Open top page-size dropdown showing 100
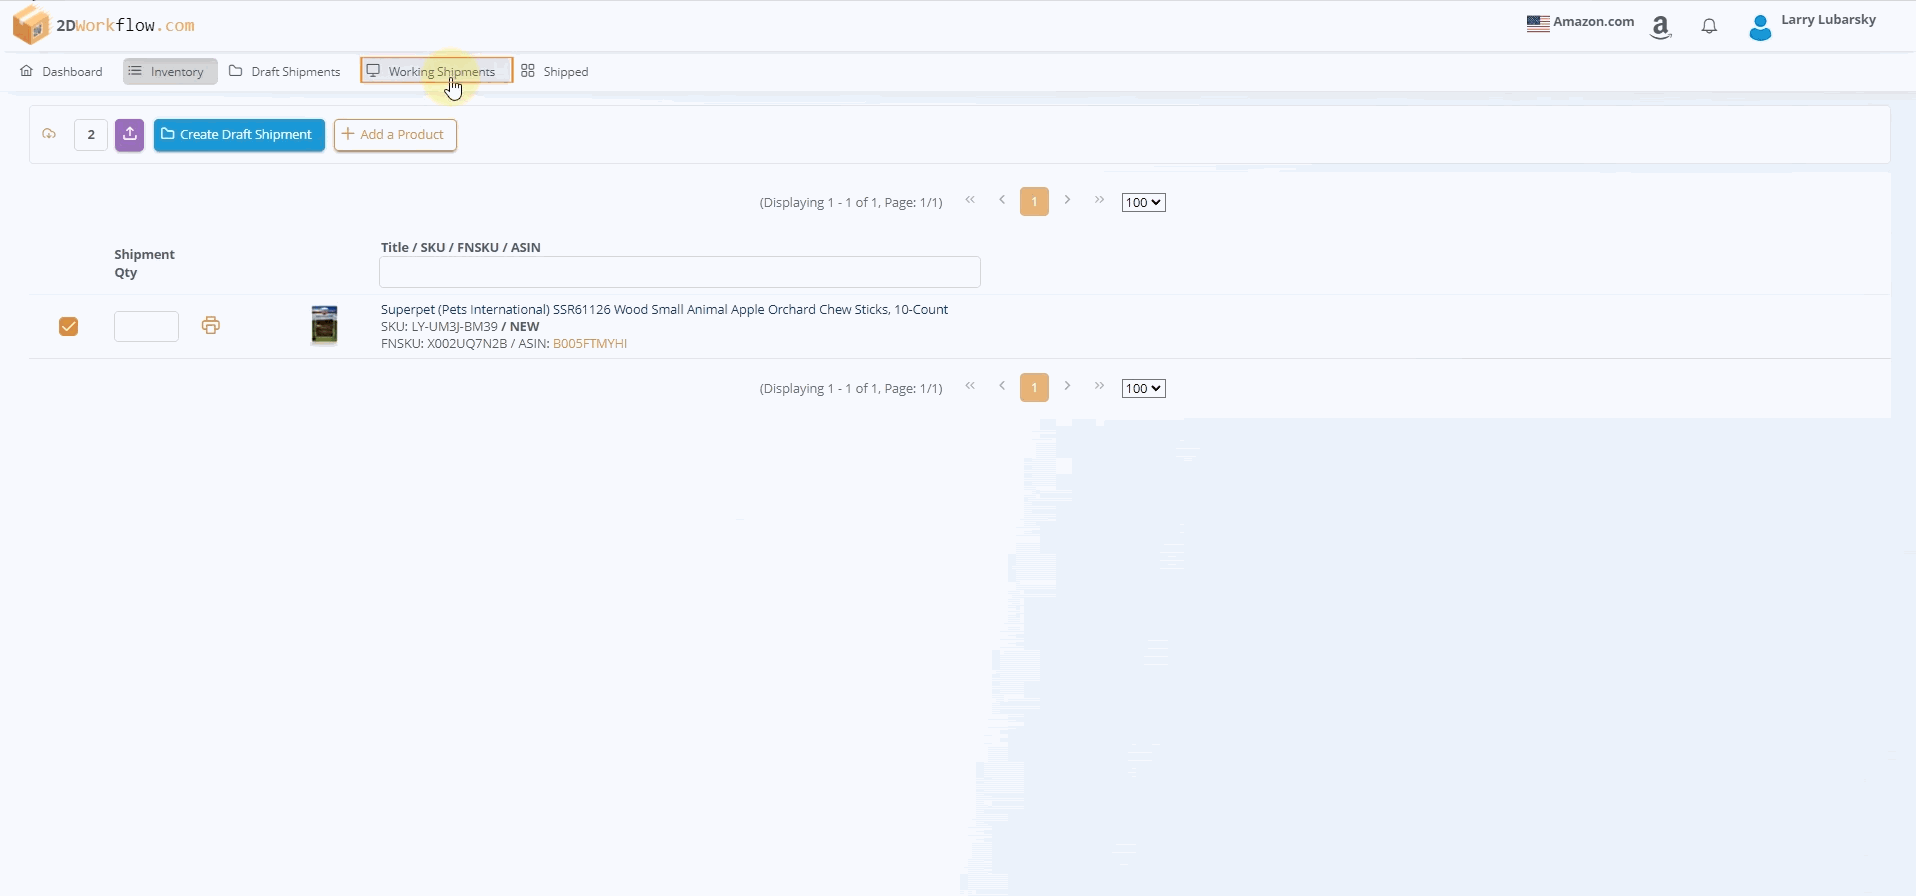The width and height of the screenshot is (1916, 896). click(1144, 202)
